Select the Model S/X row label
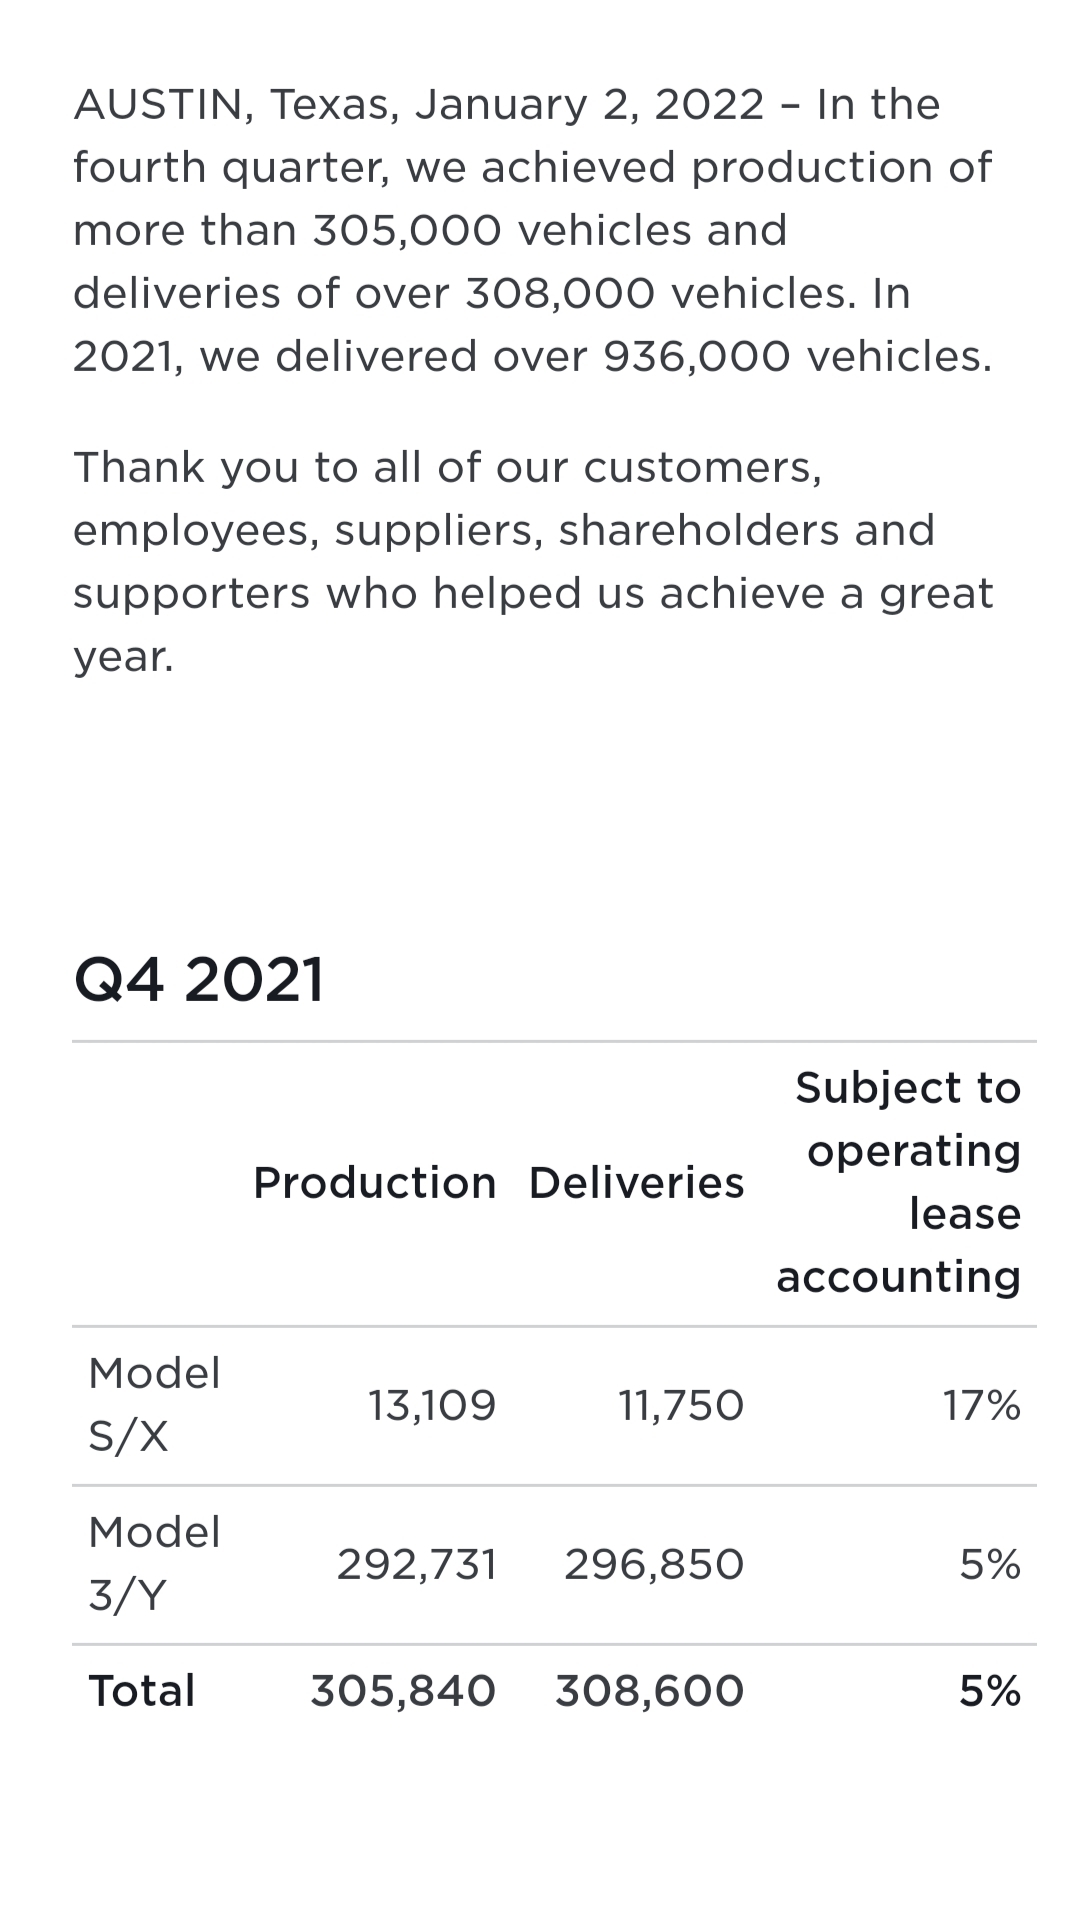The width and height of the screenshot is (1080, 1916). coord(154,1404)
